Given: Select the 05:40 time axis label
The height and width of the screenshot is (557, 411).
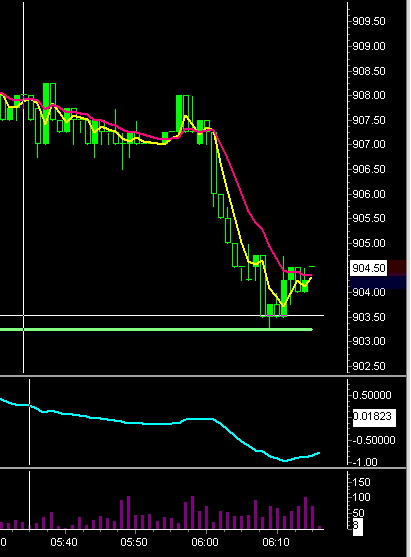Looking at the screenshot, I should (64, 542).
